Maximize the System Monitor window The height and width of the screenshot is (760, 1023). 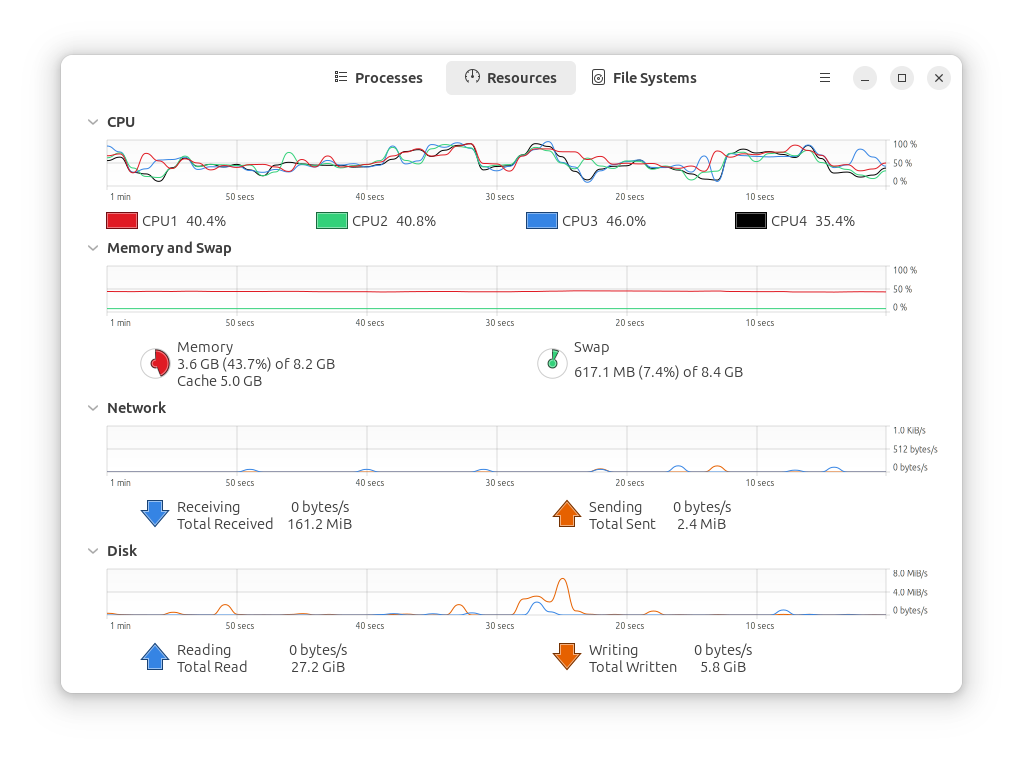(x=902, y=78)
